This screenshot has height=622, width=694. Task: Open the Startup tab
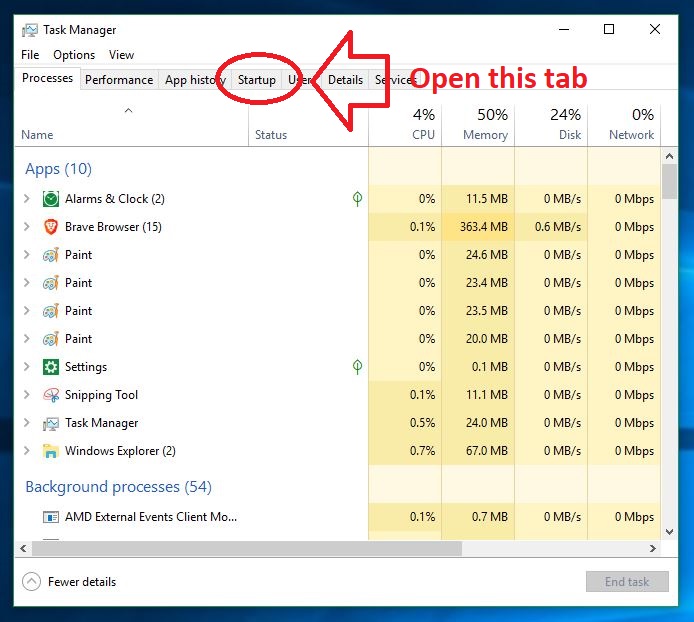click(257, 80)
